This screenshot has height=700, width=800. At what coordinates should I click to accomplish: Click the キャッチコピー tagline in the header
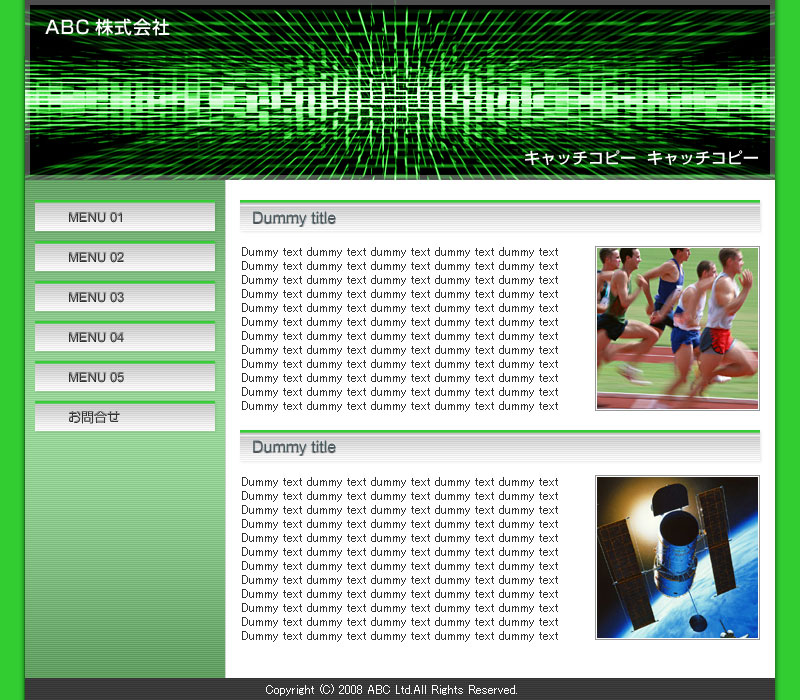(x=641, y=158)
